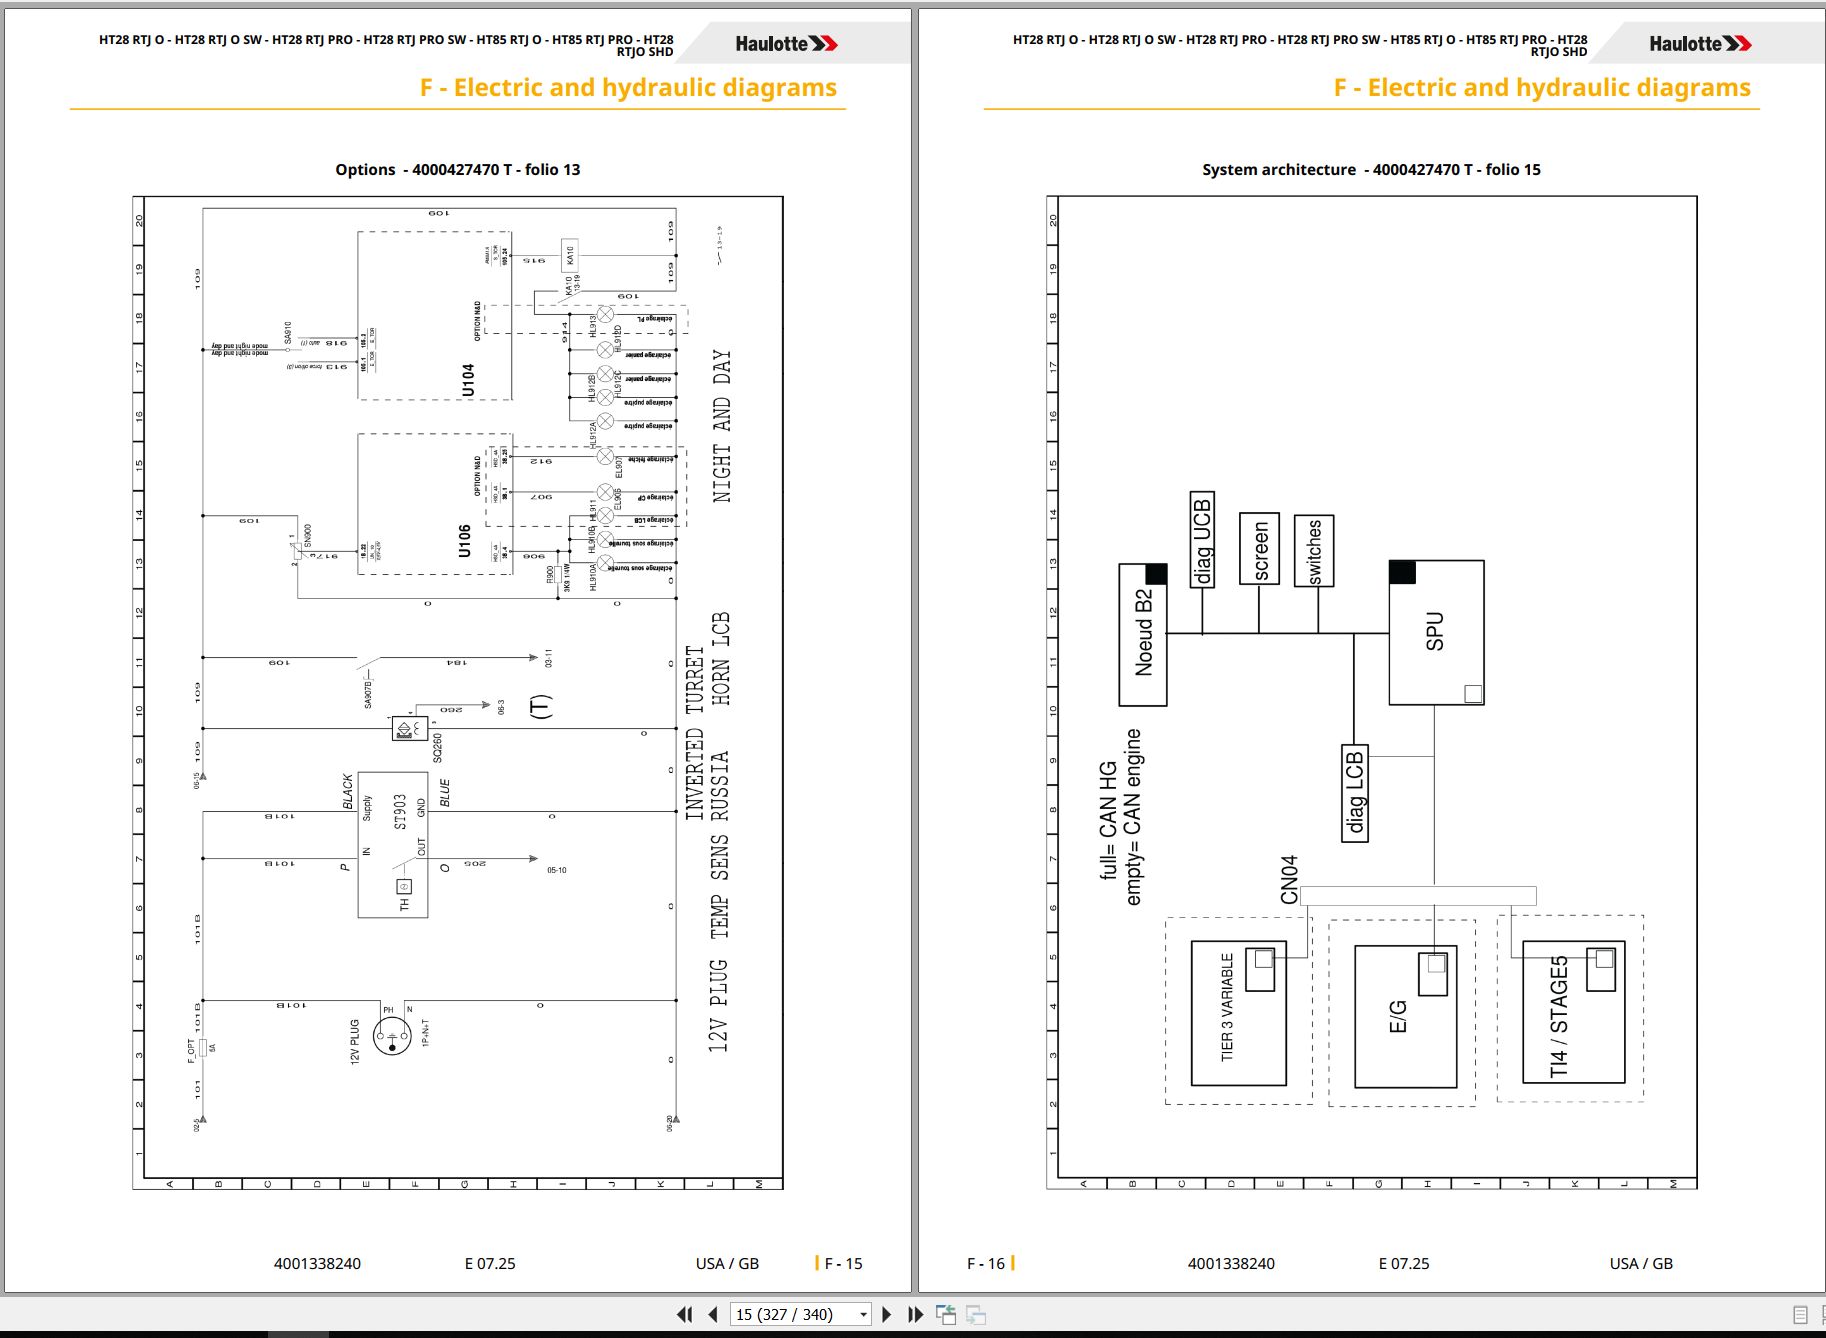Viewport: 1826px width, 1338px height.
Task: Click the 12V plug socket symbol
Action: pos(391,1036)
